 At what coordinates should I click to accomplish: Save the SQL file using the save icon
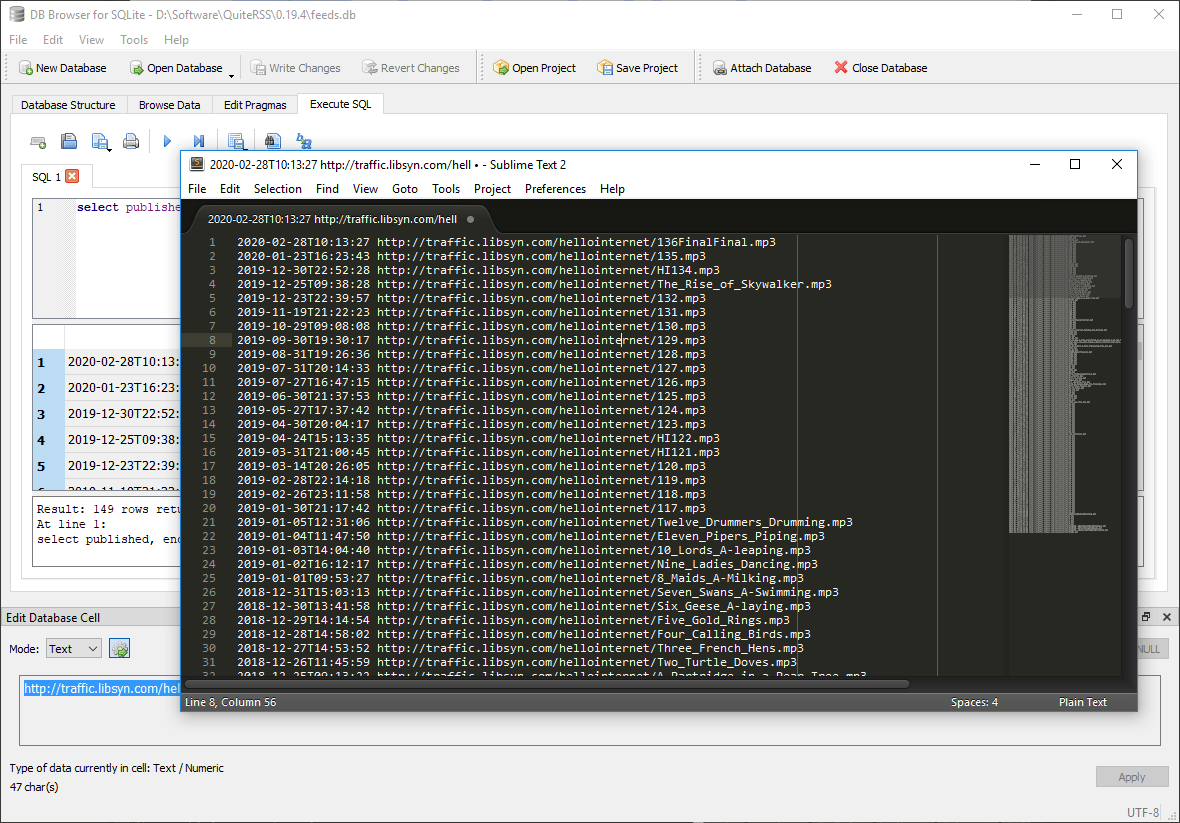pyautogui.click(x=100, y=140)
